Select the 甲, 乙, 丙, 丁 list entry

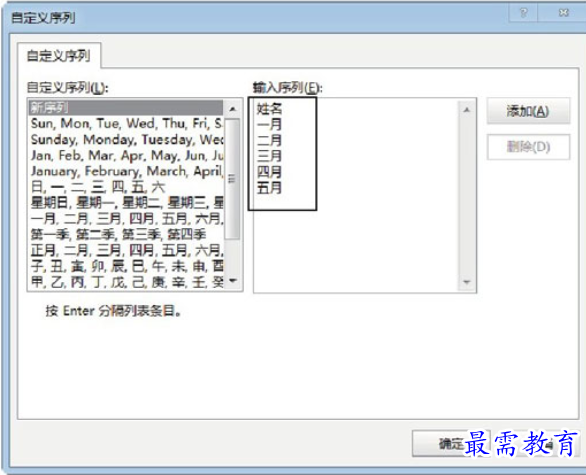pyautogui.click(x=126, y=282)
